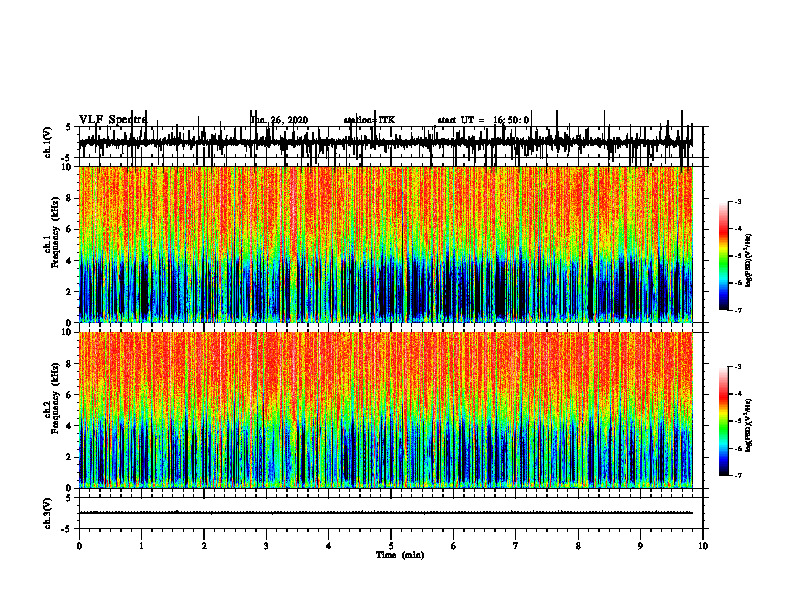Click the "1" minute tick on time axis

[141, 546]
